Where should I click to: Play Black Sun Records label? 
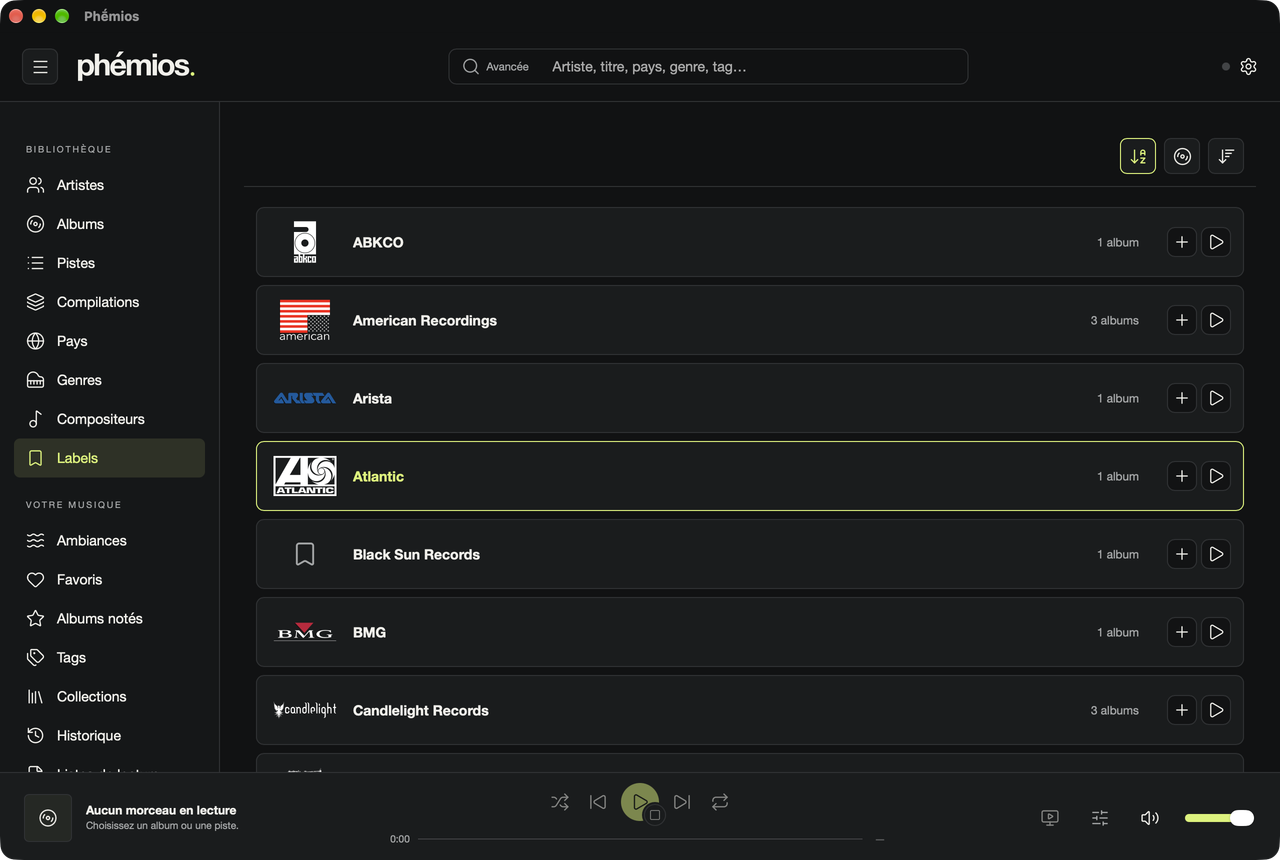pyautogui.click(x=1216, y=554)
